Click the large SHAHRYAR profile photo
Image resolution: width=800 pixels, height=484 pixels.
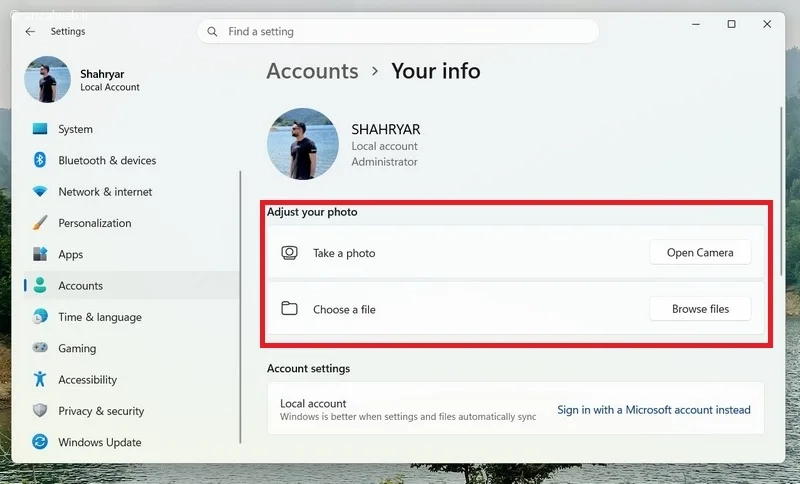(303, 144)
